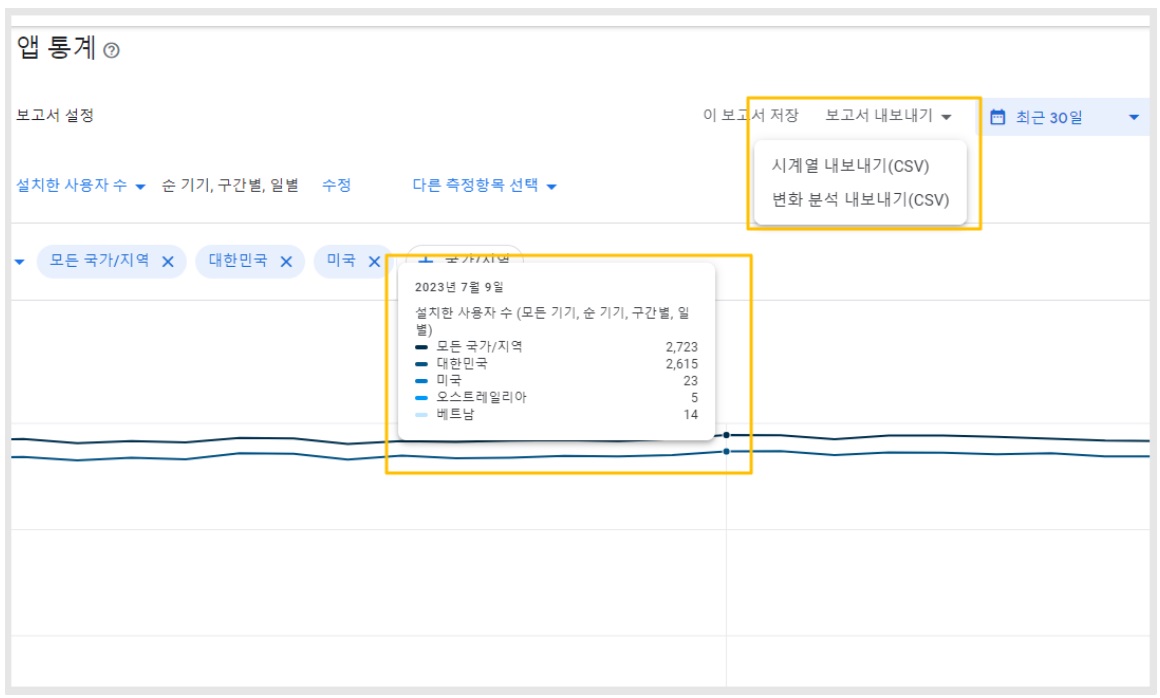The height and width of the screenshot is (698, 1160).
Task: Click the 순 기기, 구간별, 일별 text
Action: click(x=230, y=185)
